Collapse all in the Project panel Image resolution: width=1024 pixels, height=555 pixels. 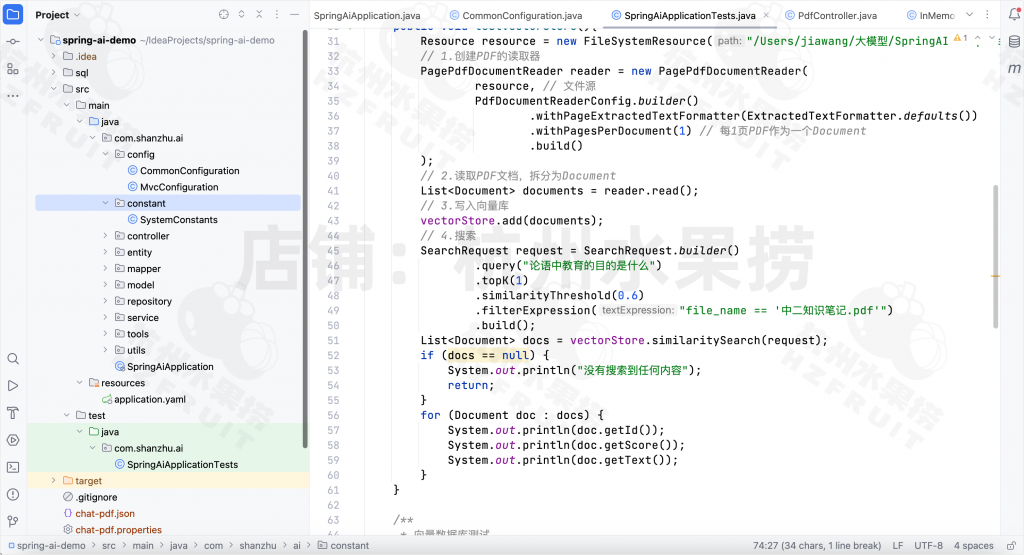click(260, 15)
